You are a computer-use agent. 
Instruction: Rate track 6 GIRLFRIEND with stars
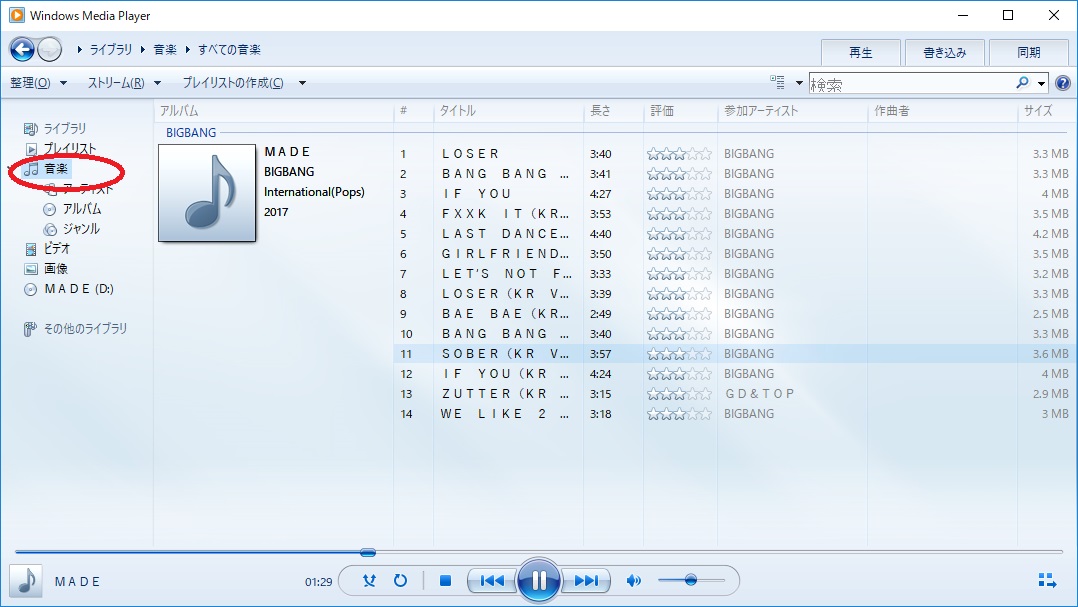[679, 254]
